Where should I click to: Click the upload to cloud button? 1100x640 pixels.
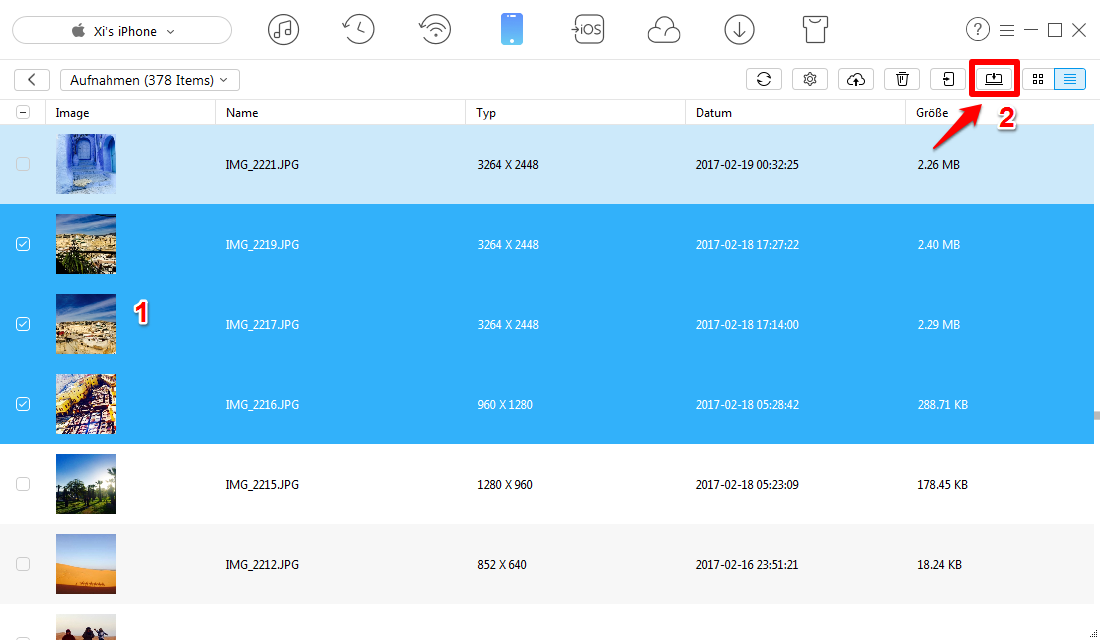(856, 79)
